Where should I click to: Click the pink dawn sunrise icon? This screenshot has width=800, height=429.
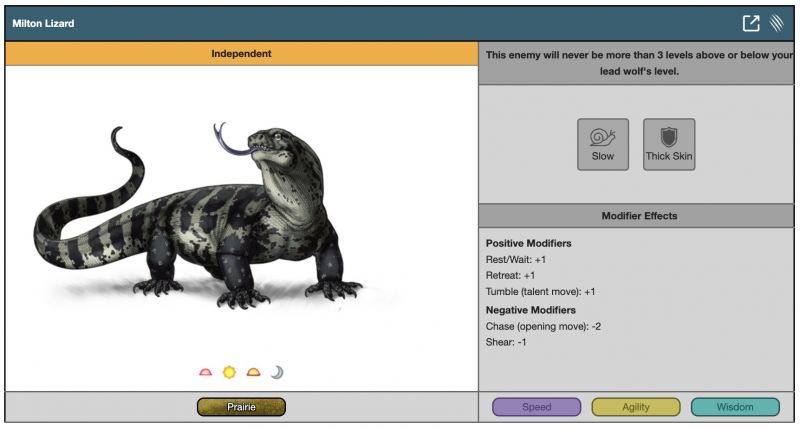click(206, 372)
